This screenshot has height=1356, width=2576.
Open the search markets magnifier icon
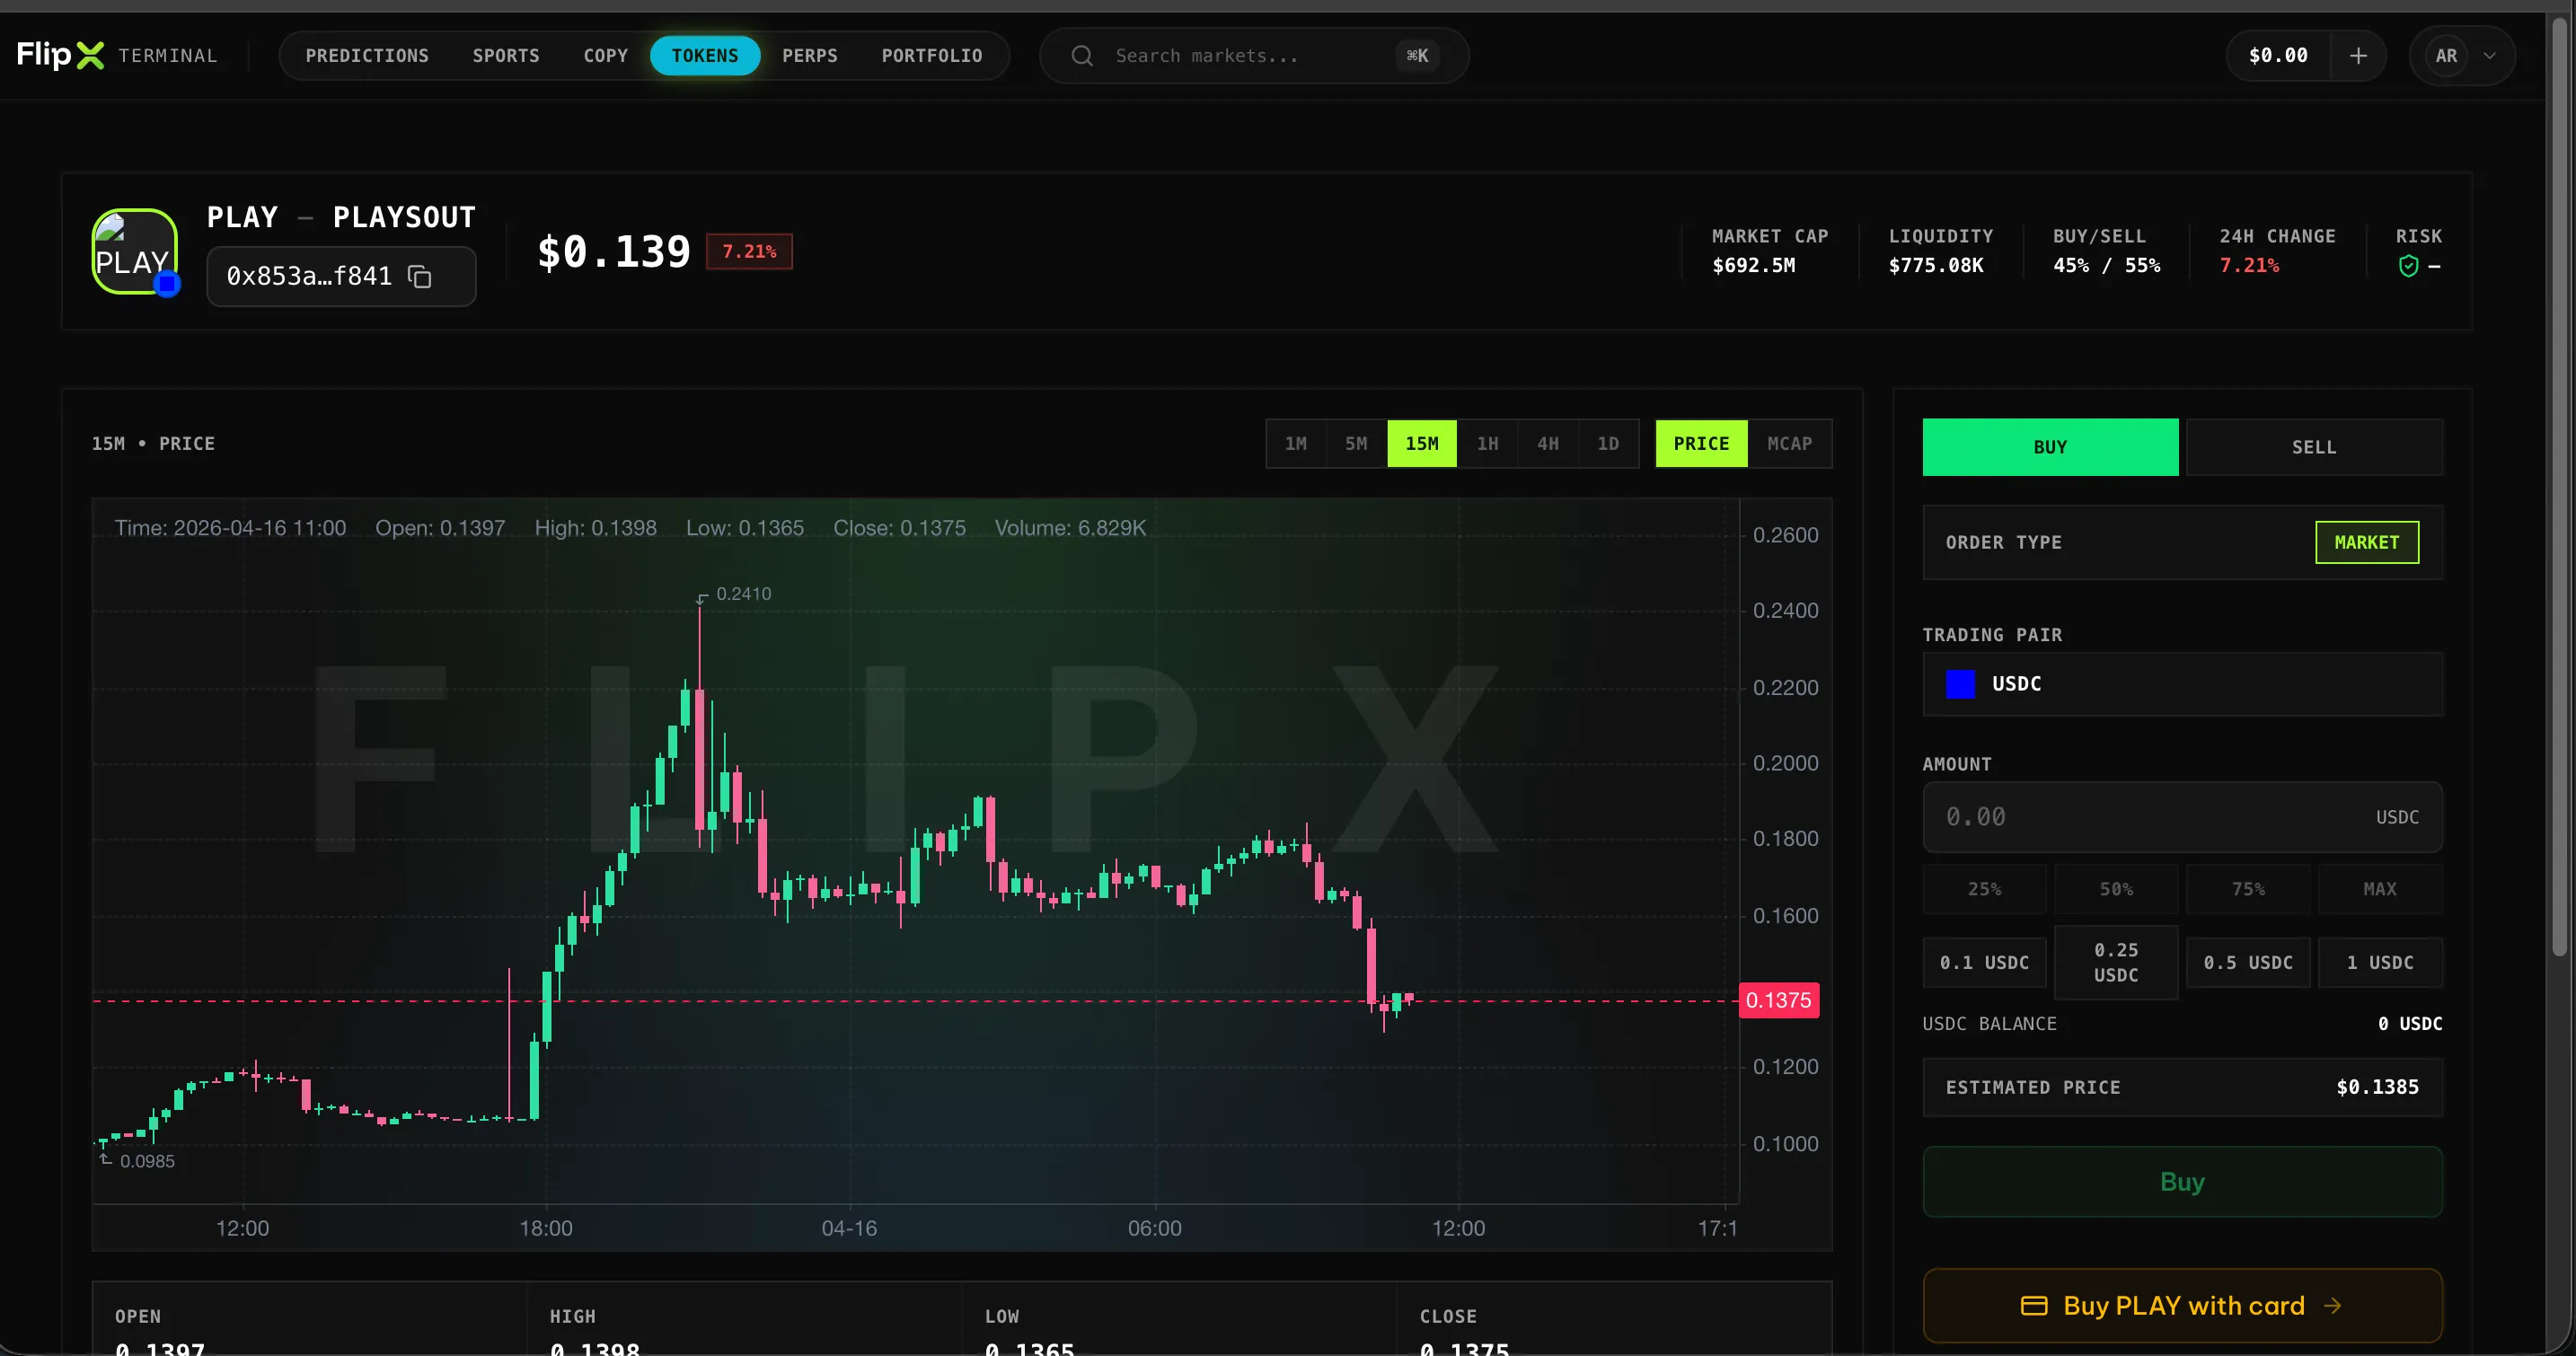click(x=1082, y=55)
